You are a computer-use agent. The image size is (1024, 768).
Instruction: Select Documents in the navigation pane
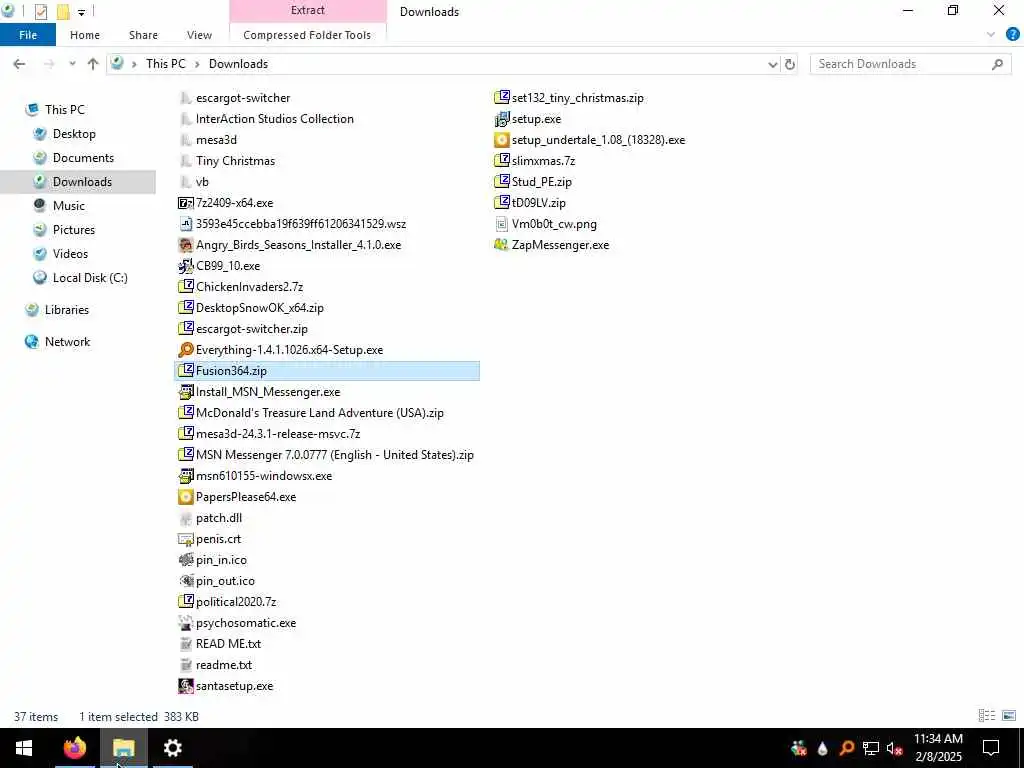pos(83,158)
